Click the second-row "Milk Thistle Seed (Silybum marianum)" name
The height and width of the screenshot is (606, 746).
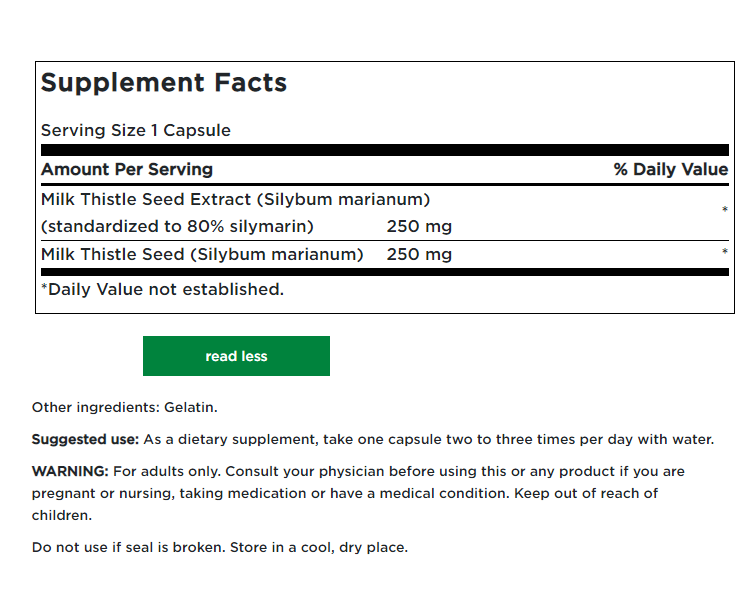pyautogui.click(x=202, y=254)
